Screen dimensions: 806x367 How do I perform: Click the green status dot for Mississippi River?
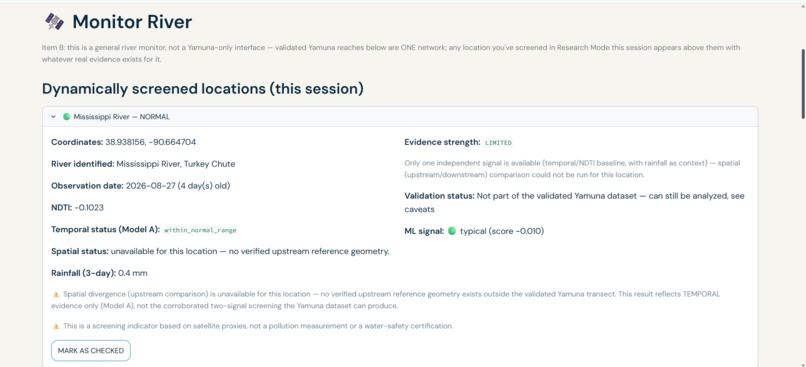pyautogui.click(x=66, y=117)
